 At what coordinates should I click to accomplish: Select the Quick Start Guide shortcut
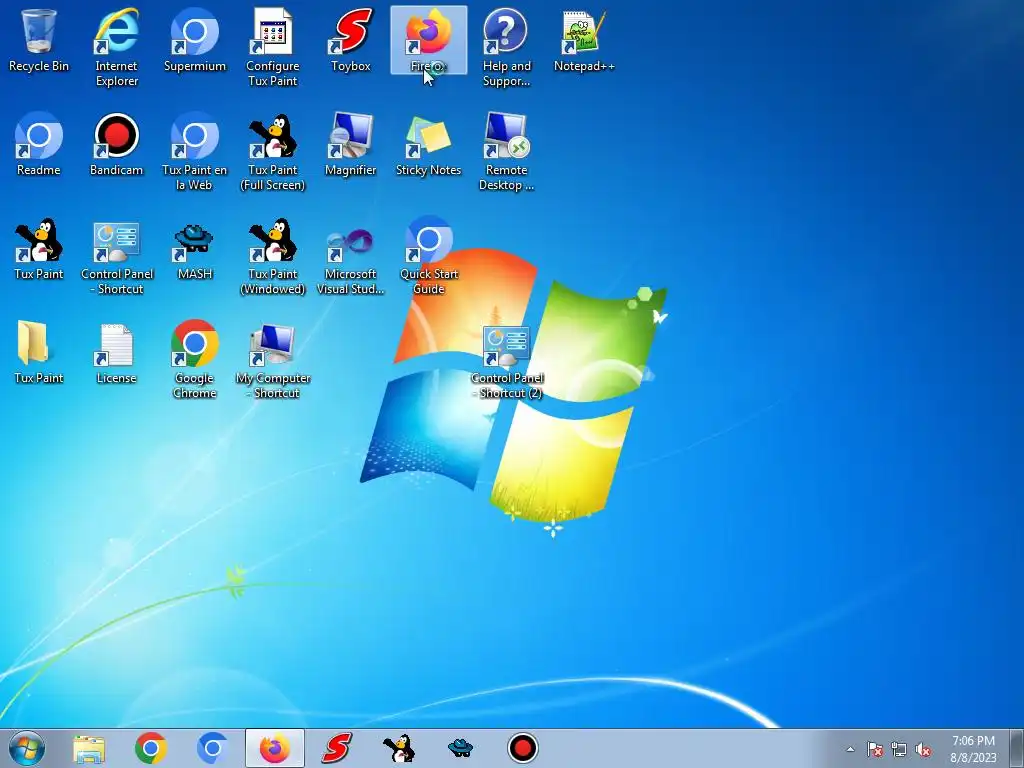coord(428,256)
